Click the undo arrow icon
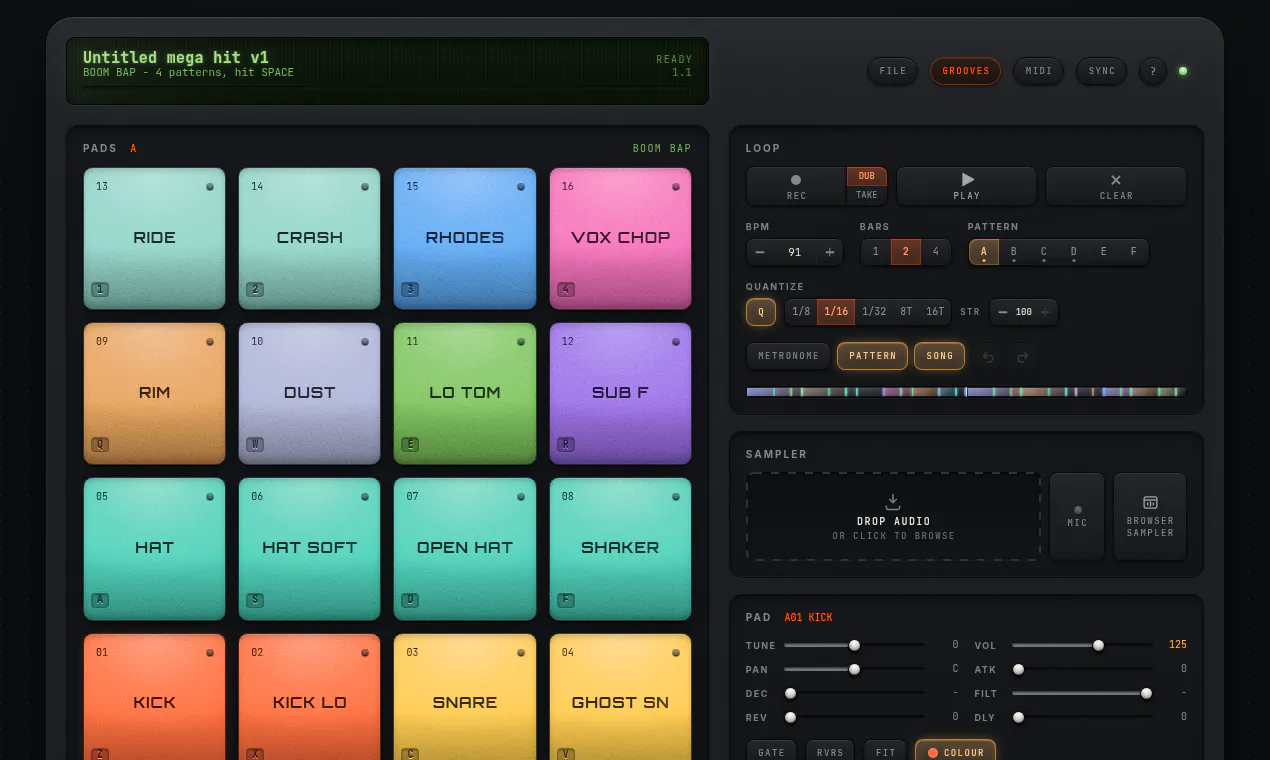This screenshot has width=1270, height=760. pyautogui.click(x=989, y=356)
